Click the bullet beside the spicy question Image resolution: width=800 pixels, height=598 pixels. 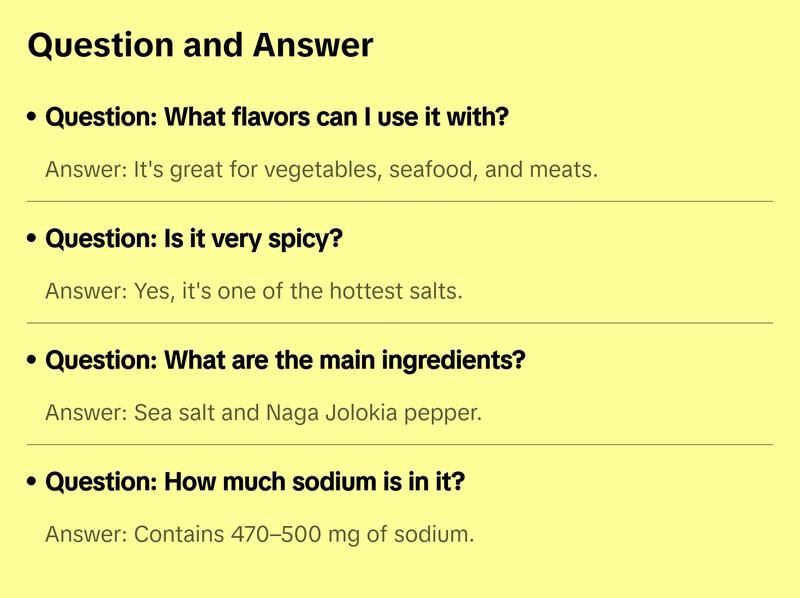click(x=33, y=240)
